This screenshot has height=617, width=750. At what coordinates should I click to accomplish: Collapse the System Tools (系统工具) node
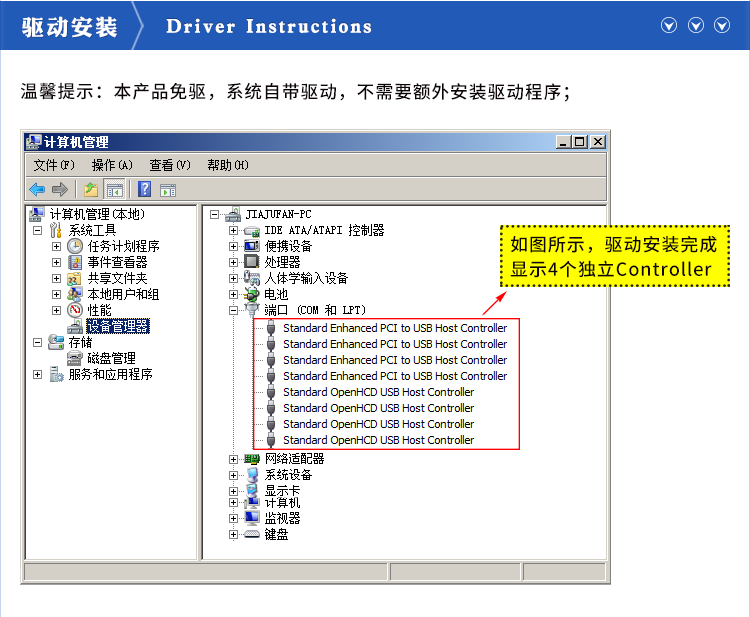coord(38,230)
